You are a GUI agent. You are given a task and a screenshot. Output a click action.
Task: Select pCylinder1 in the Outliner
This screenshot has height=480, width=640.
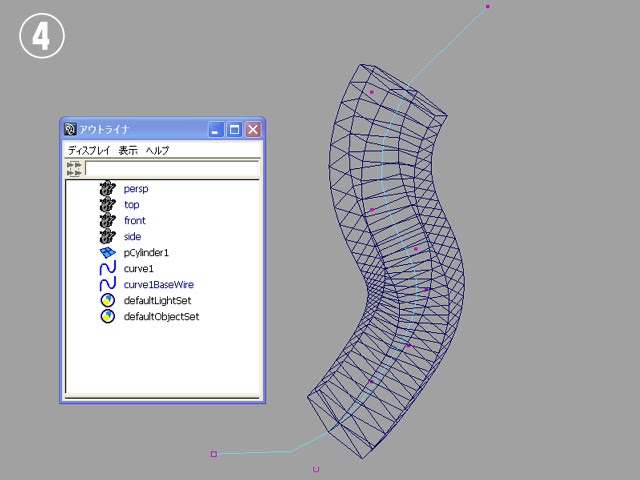146,253
